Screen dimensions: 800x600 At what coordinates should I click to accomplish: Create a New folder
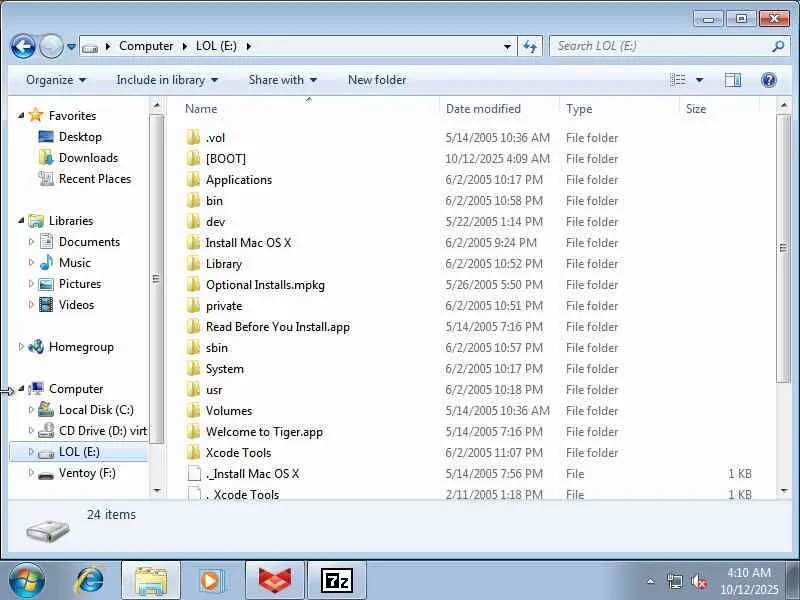pos(377,80)
